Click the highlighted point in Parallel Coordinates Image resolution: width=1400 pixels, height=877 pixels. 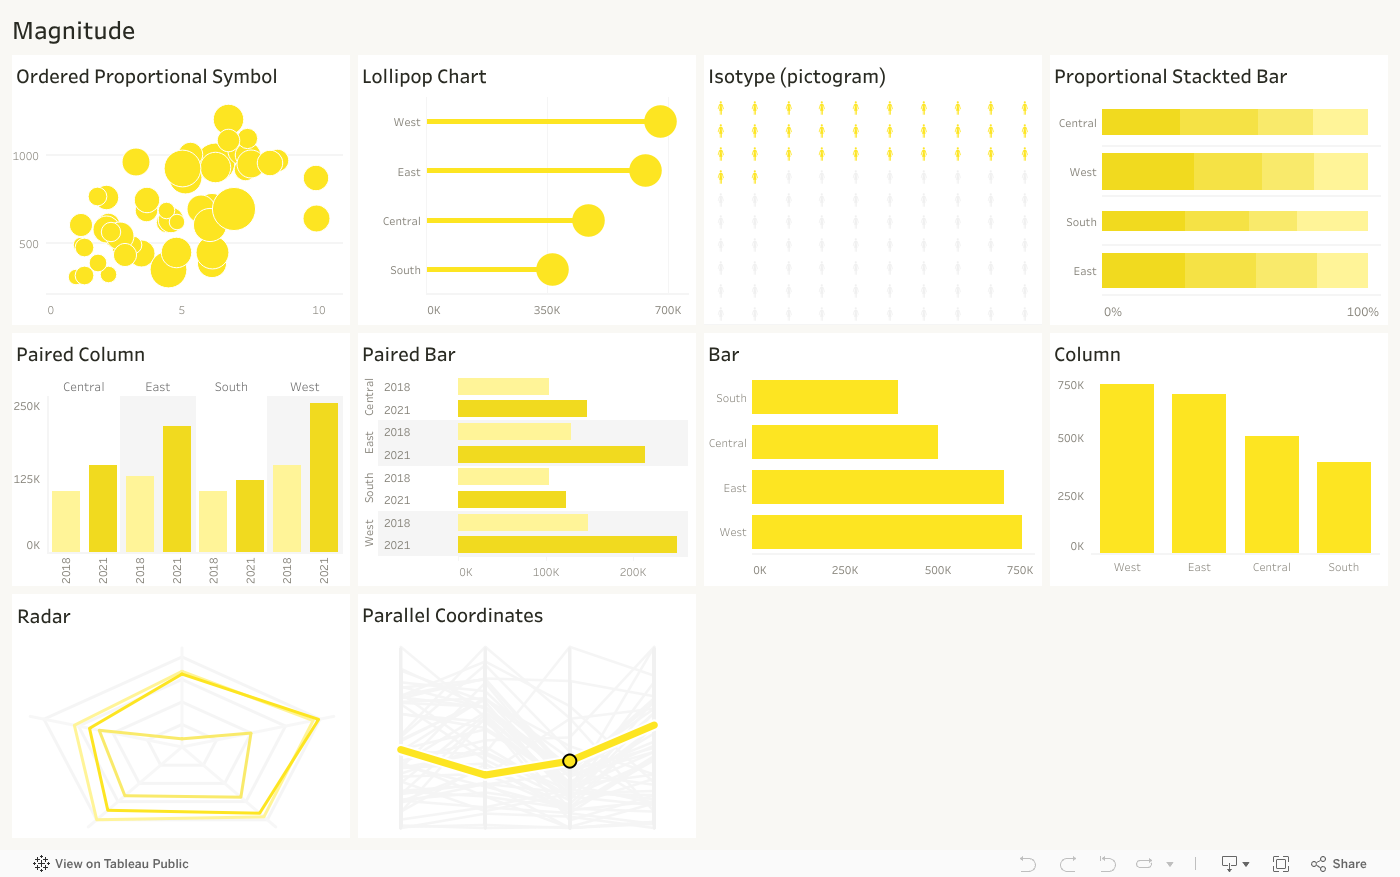[x=570, y=761]
